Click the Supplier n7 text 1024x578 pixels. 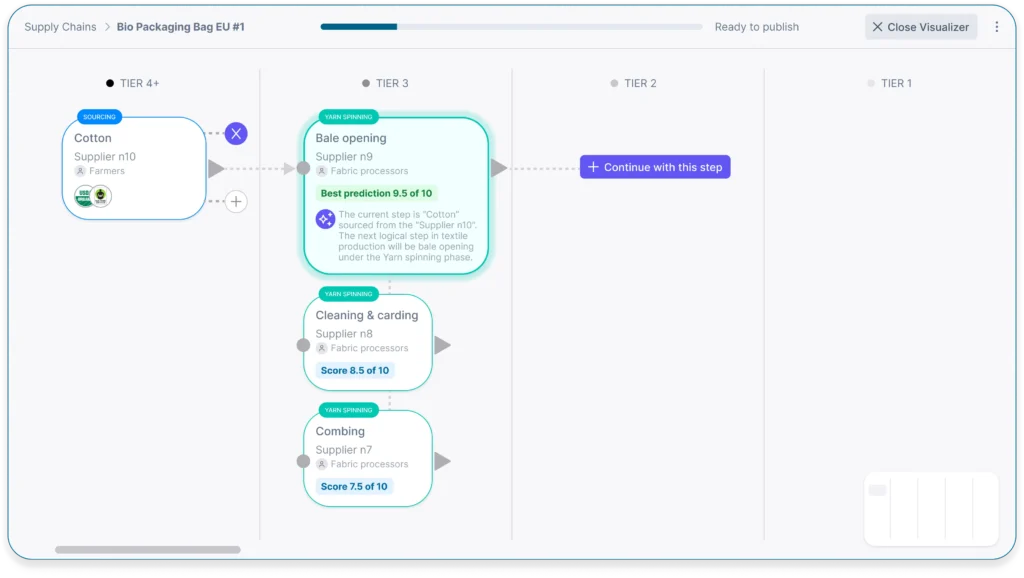click(344, 450)
